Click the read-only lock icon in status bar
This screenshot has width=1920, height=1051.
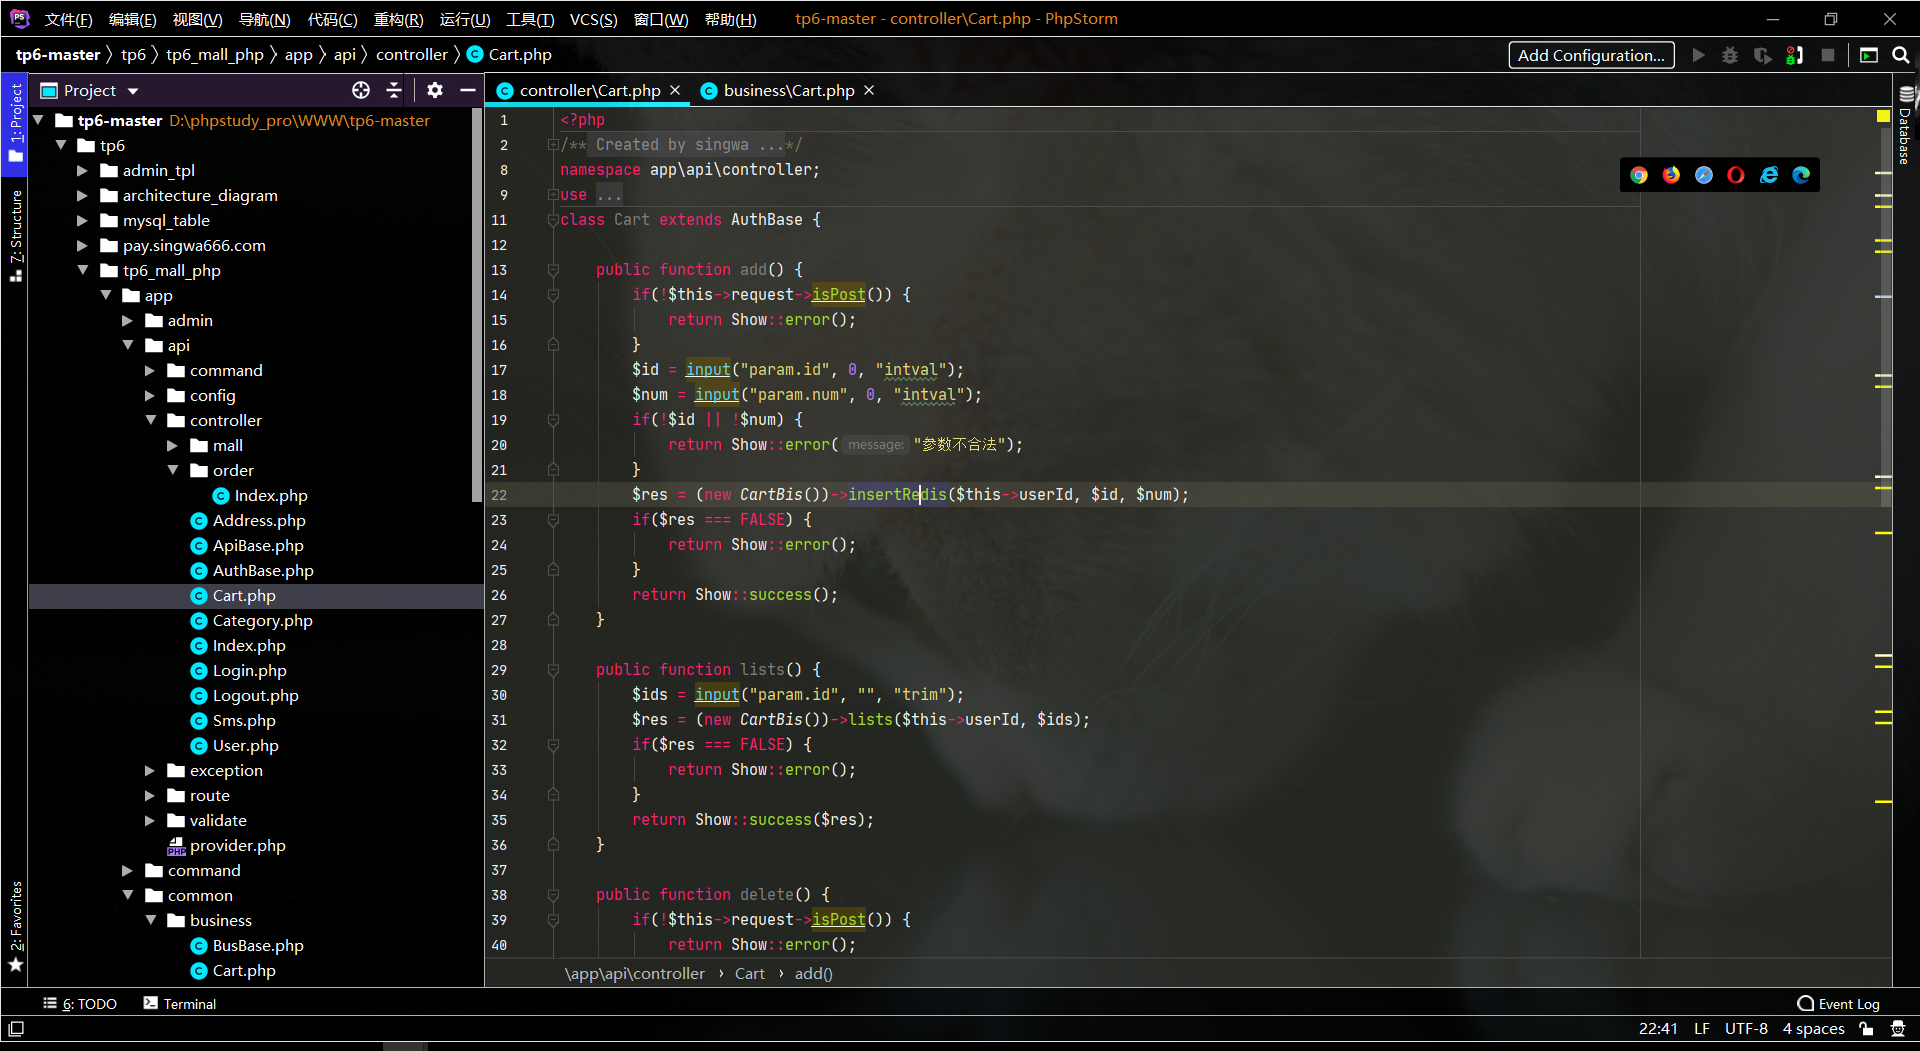[1866, 1028]
